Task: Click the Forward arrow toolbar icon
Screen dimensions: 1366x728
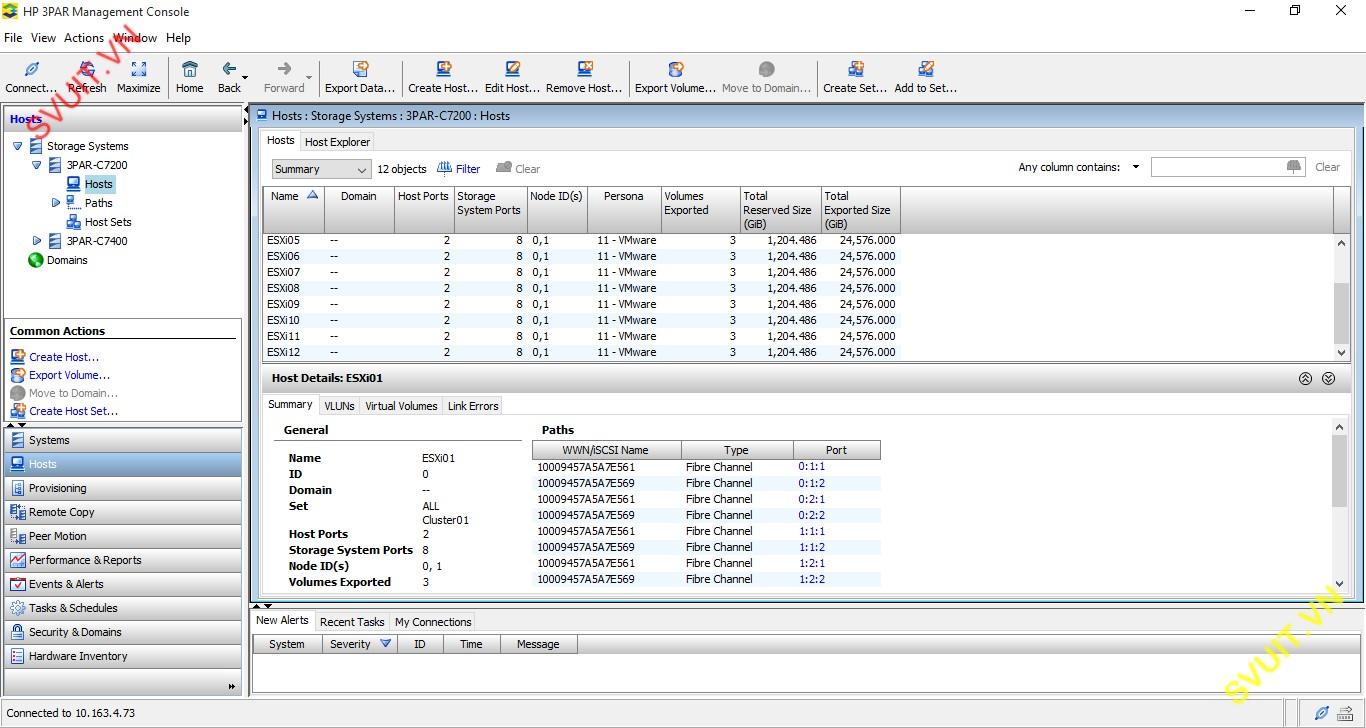Action: click(x=284, y=69)
